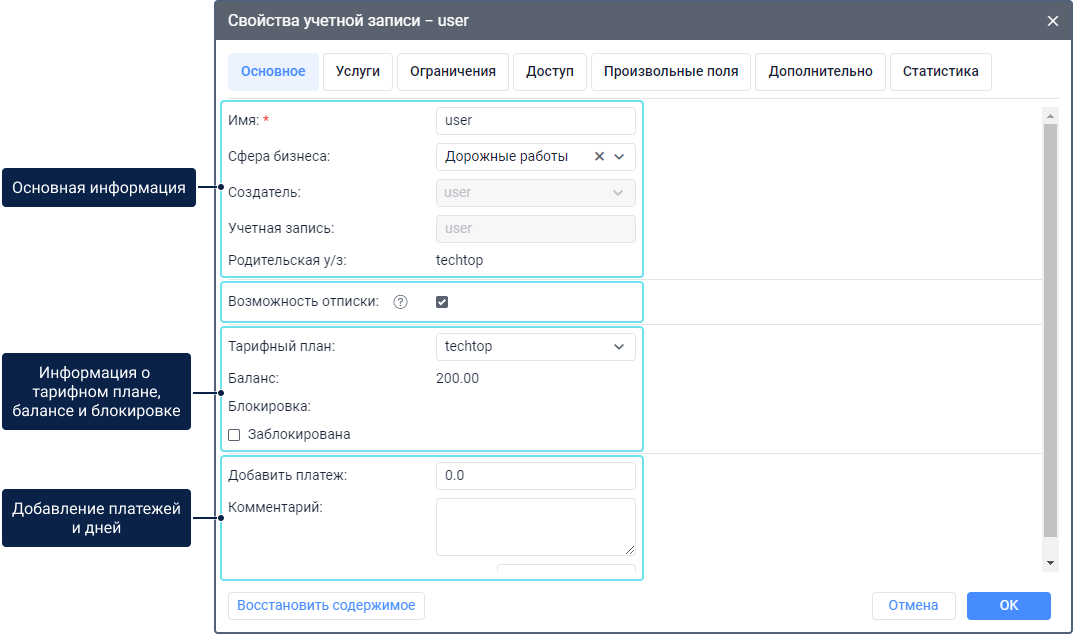This screenshot has width=1073, height=634.
Task: Click Восстановить содержимое button
Action: coord(326,606)
